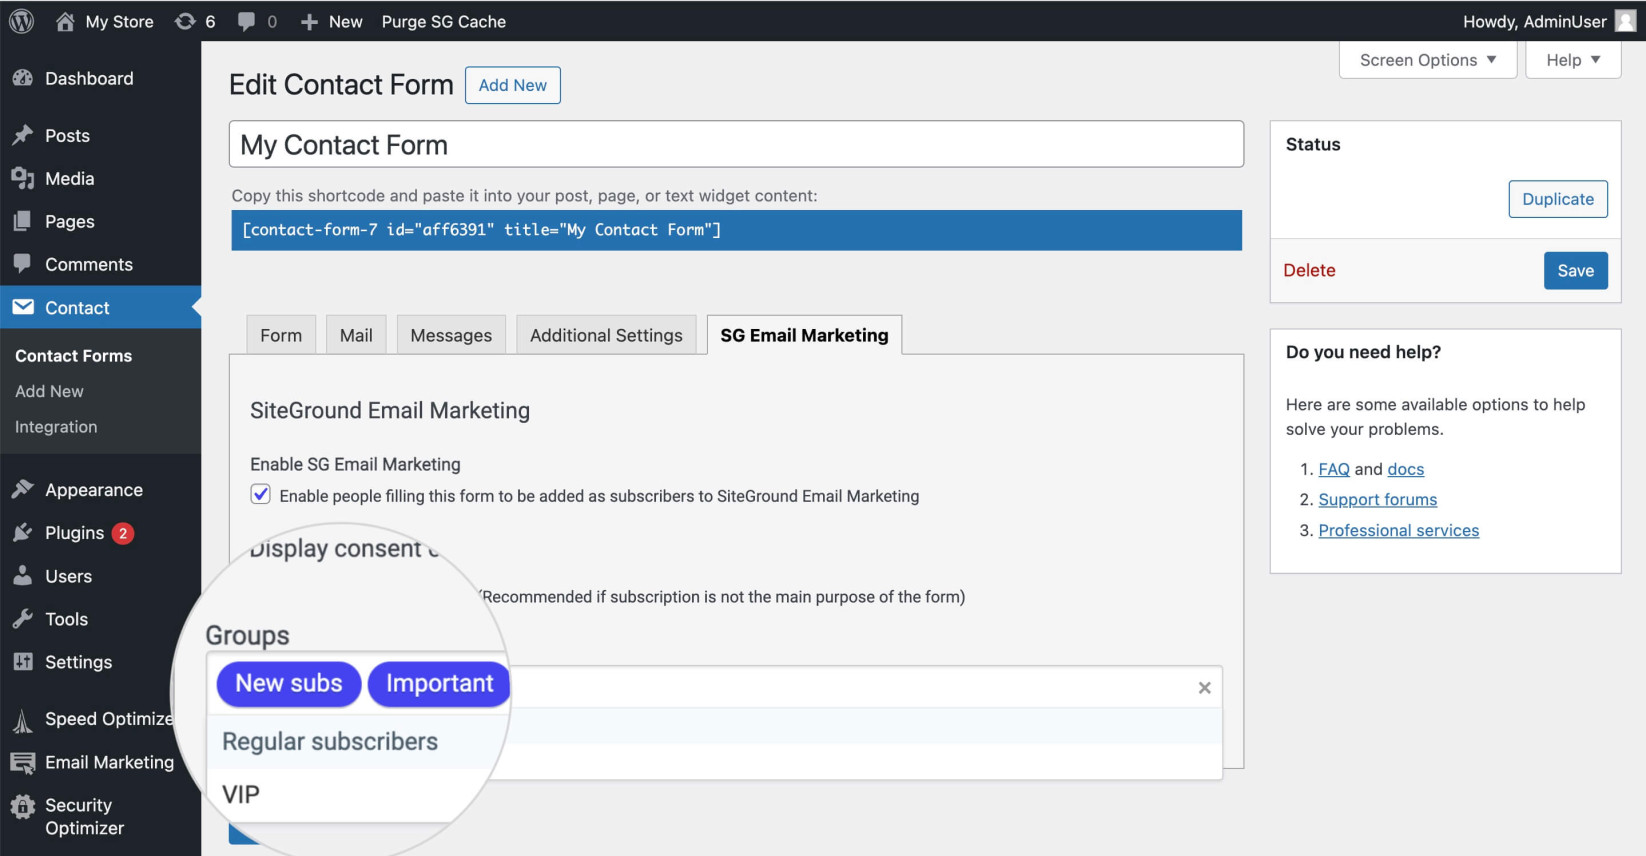Click the New subs group tag
Image resolution: width=1646 pixels, height=856 pixels.
(x=289, y=684)
